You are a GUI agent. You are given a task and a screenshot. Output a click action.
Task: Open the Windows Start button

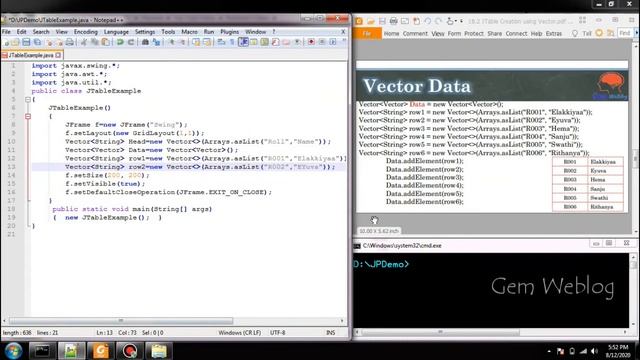click(13, 351)
